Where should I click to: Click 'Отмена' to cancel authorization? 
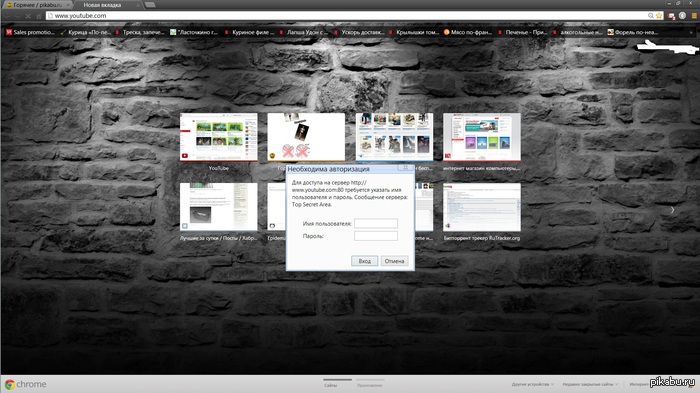pos(394,261)
